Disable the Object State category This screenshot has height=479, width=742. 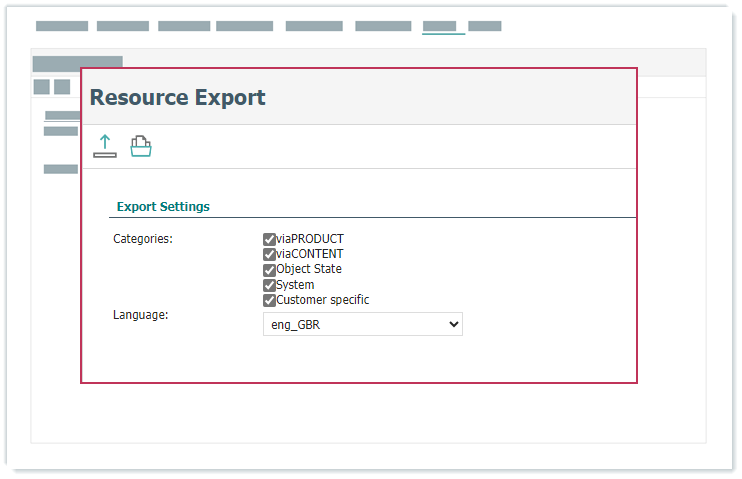pyautogui.click(x=269, y=269)
